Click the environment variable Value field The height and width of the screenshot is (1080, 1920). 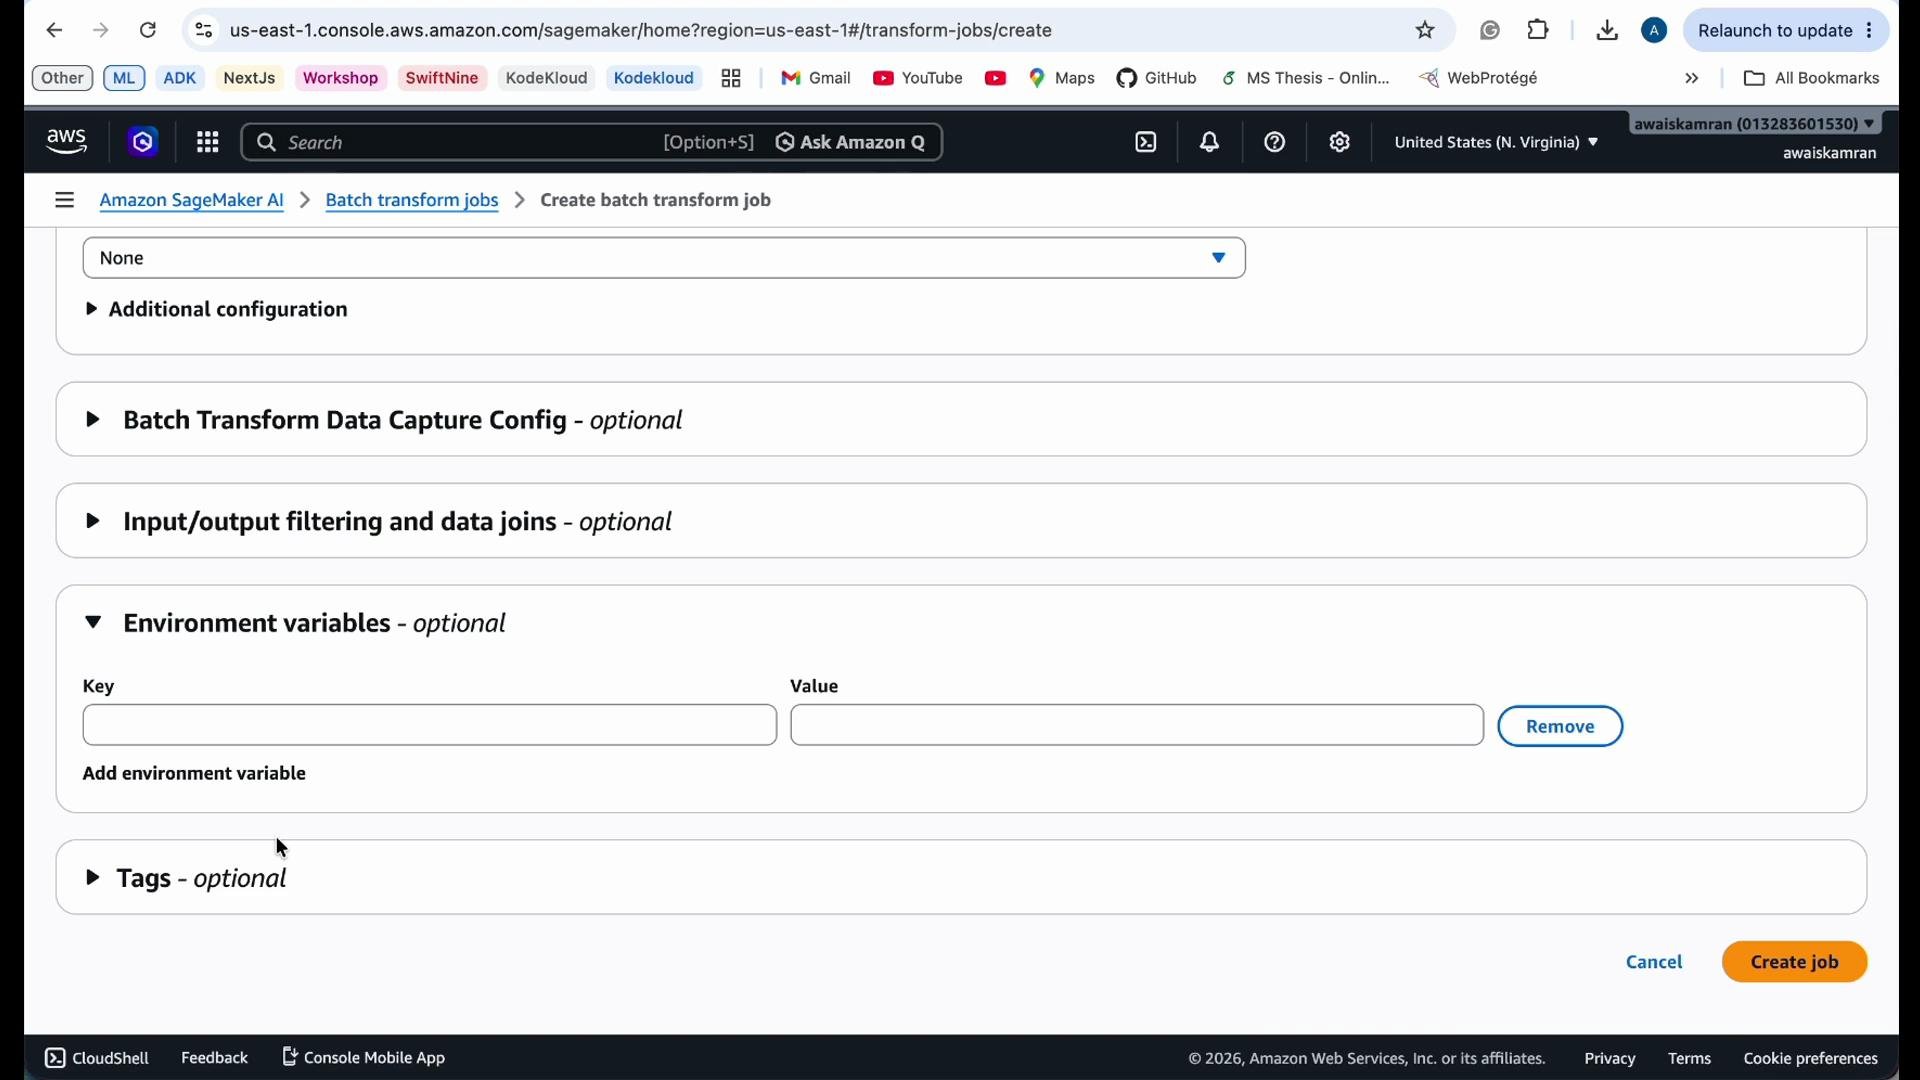tap(1137, 727)
